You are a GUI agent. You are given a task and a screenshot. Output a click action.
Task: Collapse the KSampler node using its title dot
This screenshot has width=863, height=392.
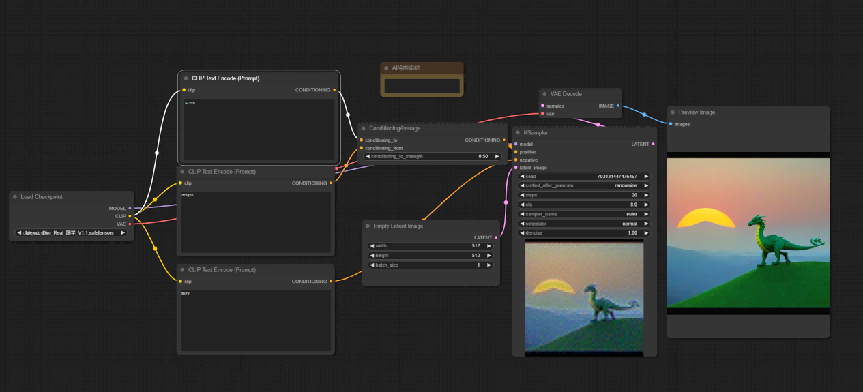[518, 133]
